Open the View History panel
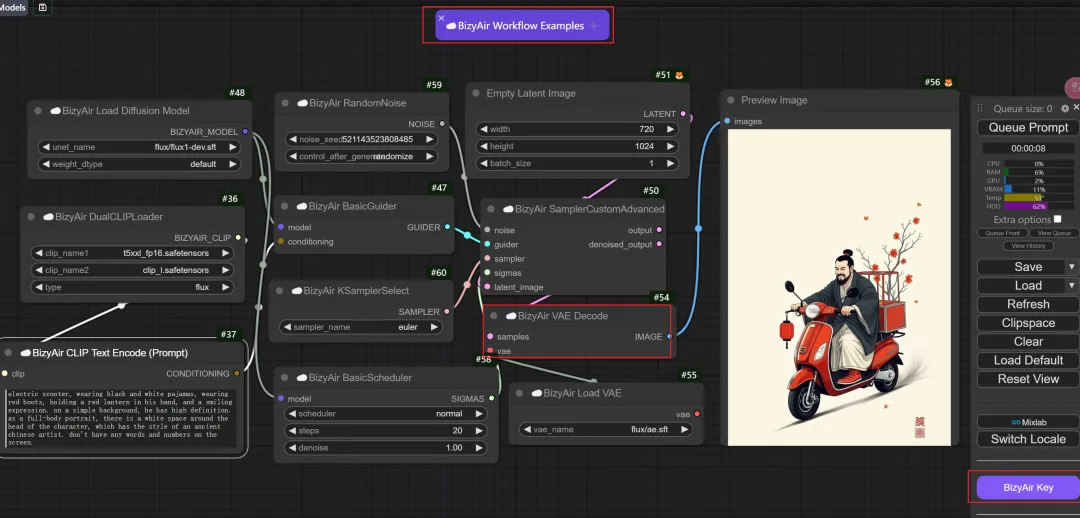The width and height of the screenshot is (1080, 518). coord(1027,246)
